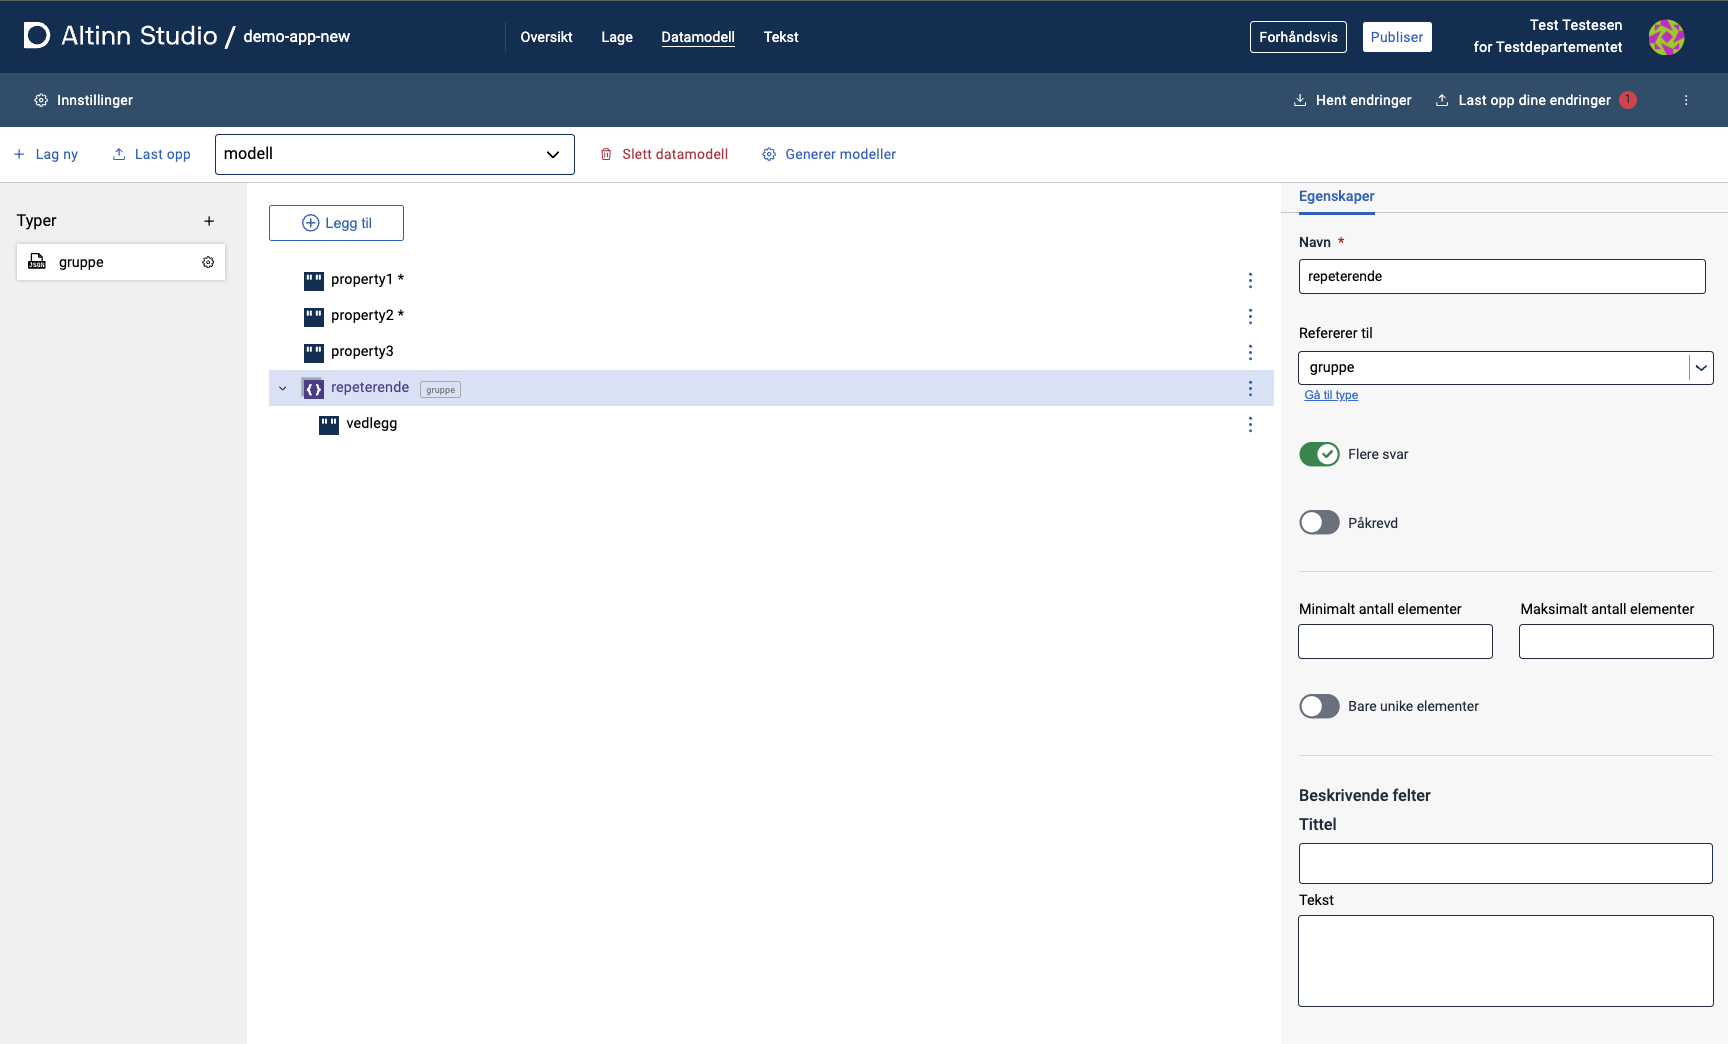Click the string icon beside property1
Image resolution: width=1728 pixels, height=1044 pixels.
coord(314,281)
